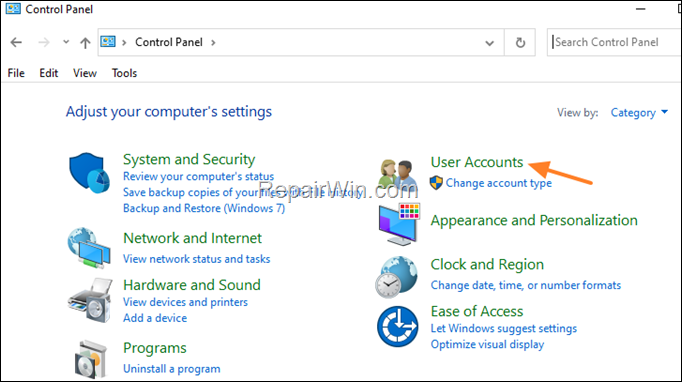
Task: Click the Control Panel breadcrumb text
Action: [x=169, y=42]
